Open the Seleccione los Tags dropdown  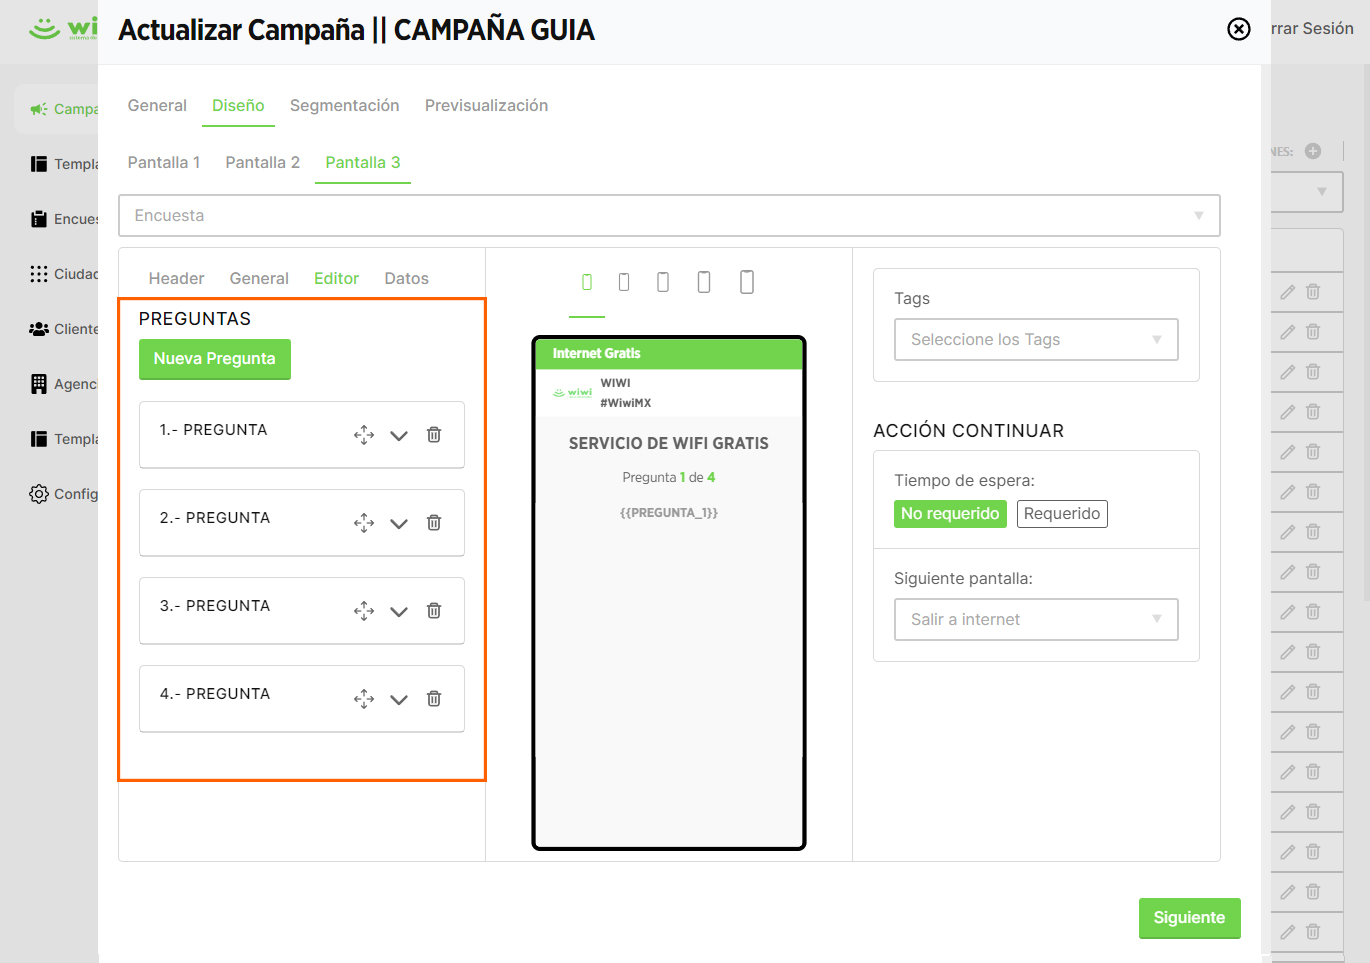pyautogui.click(x=1036, y=339)
